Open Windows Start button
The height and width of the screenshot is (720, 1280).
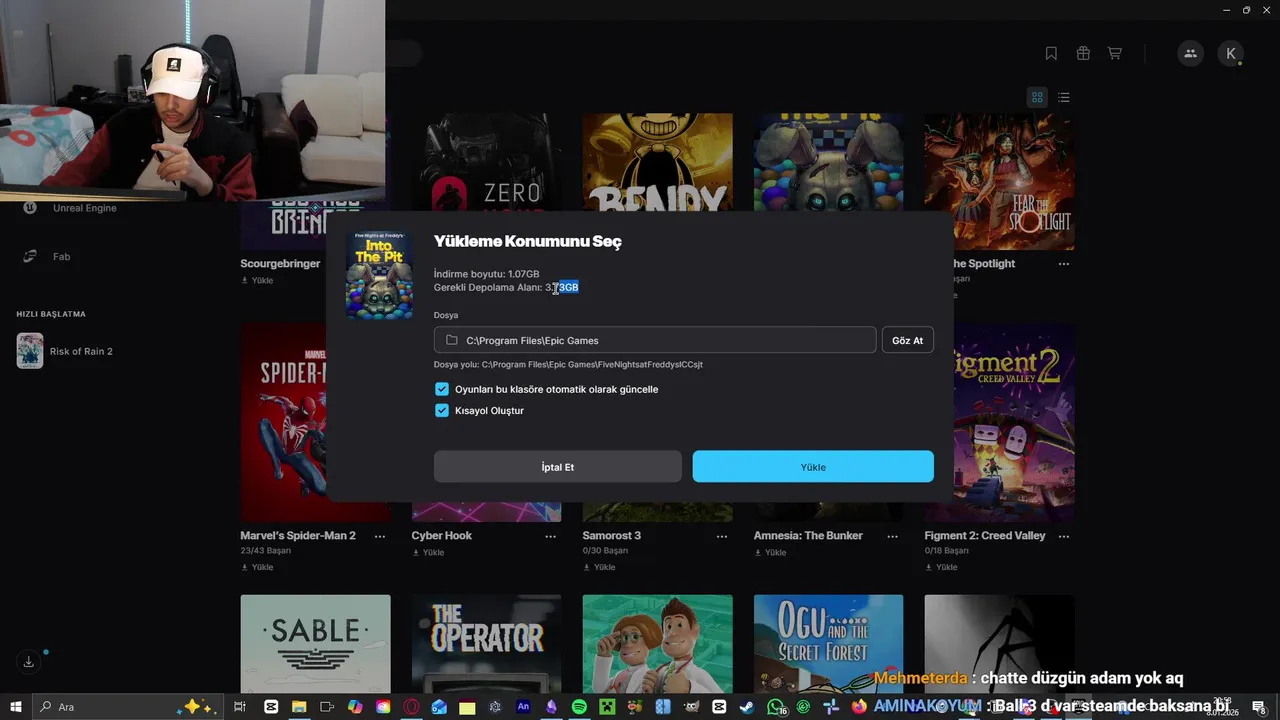point(16,706)
